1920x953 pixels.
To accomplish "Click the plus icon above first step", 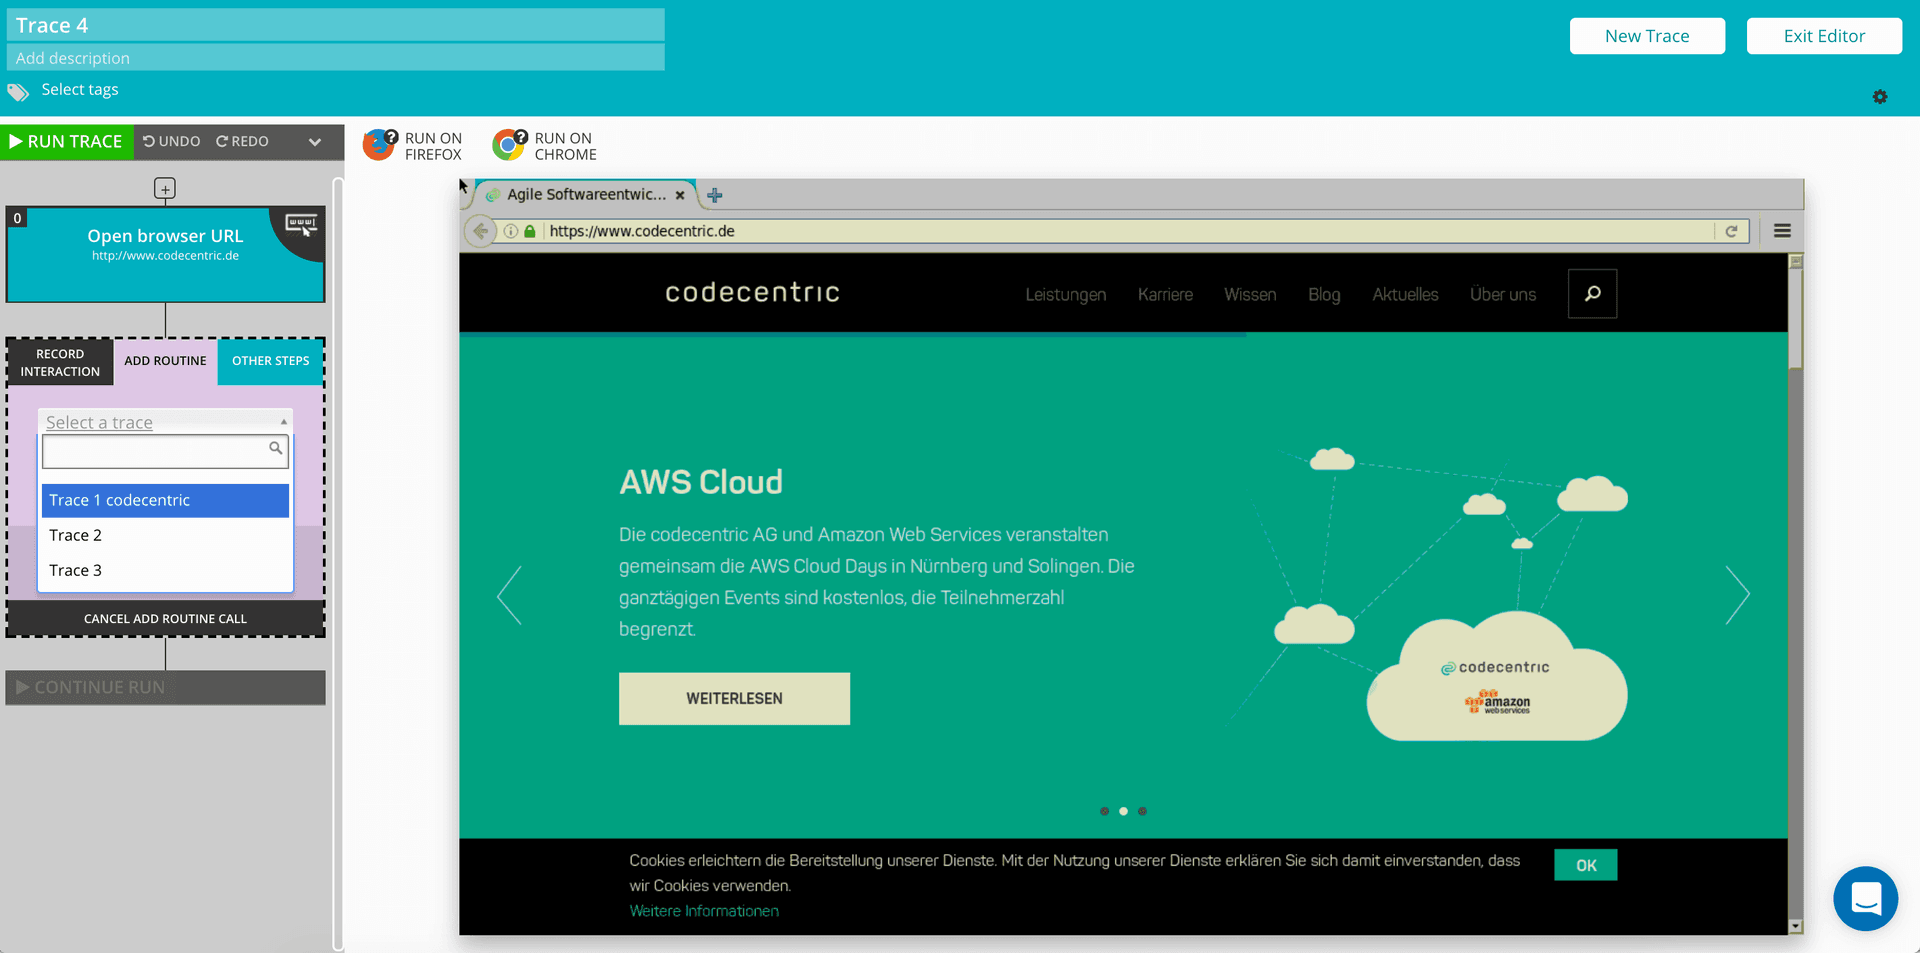I will click(x=165, y=188).
